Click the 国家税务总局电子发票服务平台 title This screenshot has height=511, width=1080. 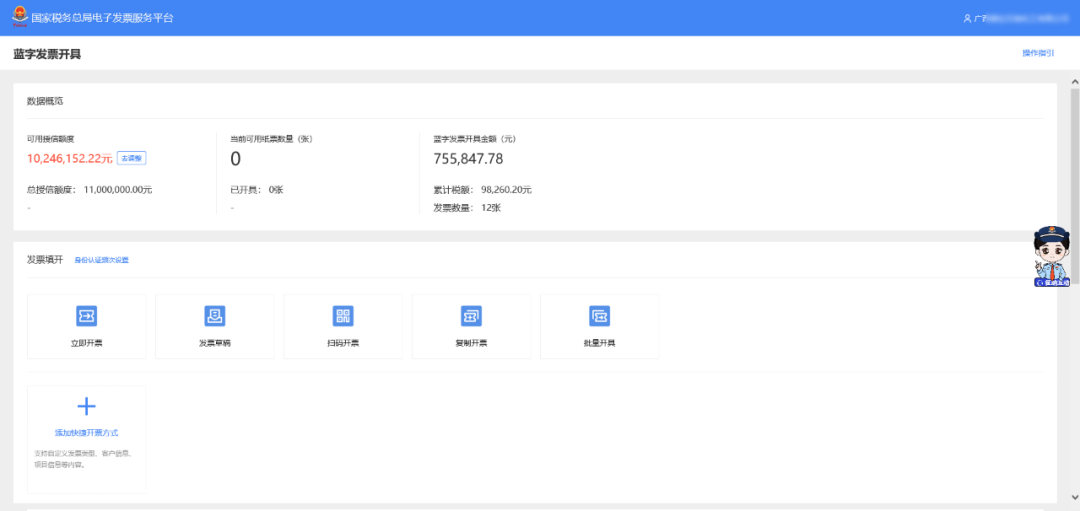point(103,18)
